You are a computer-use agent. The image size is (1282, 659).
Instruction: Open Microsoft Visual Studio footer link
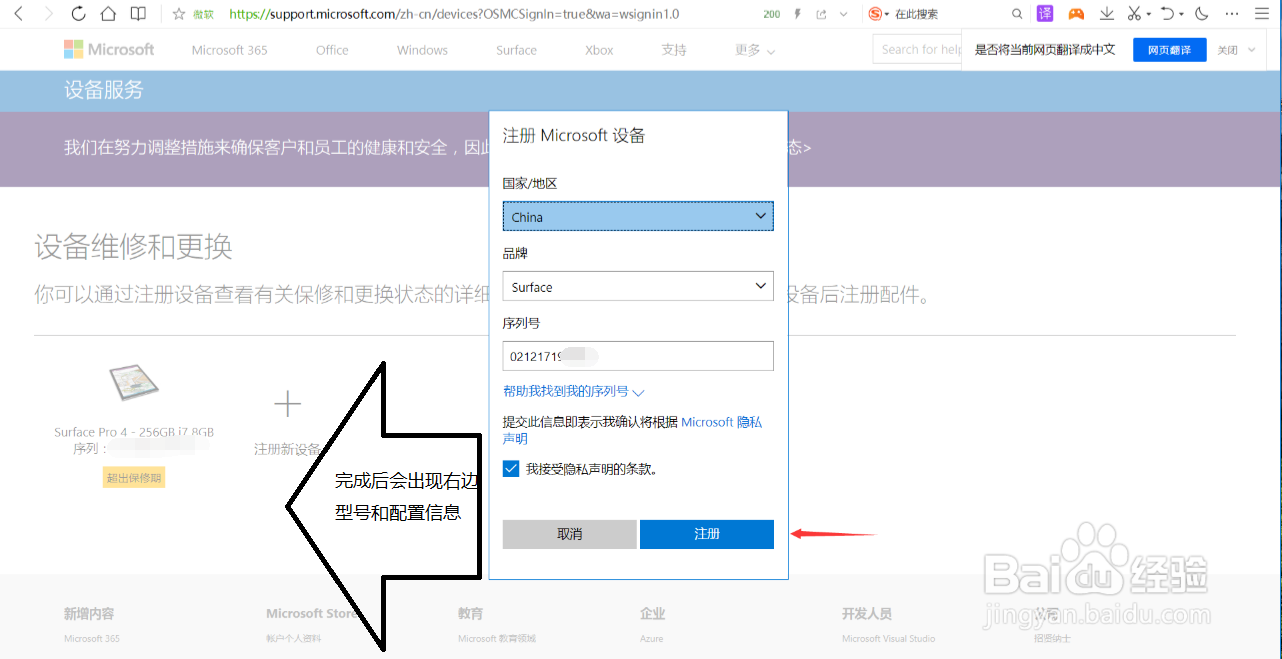[x=888, y=639]
